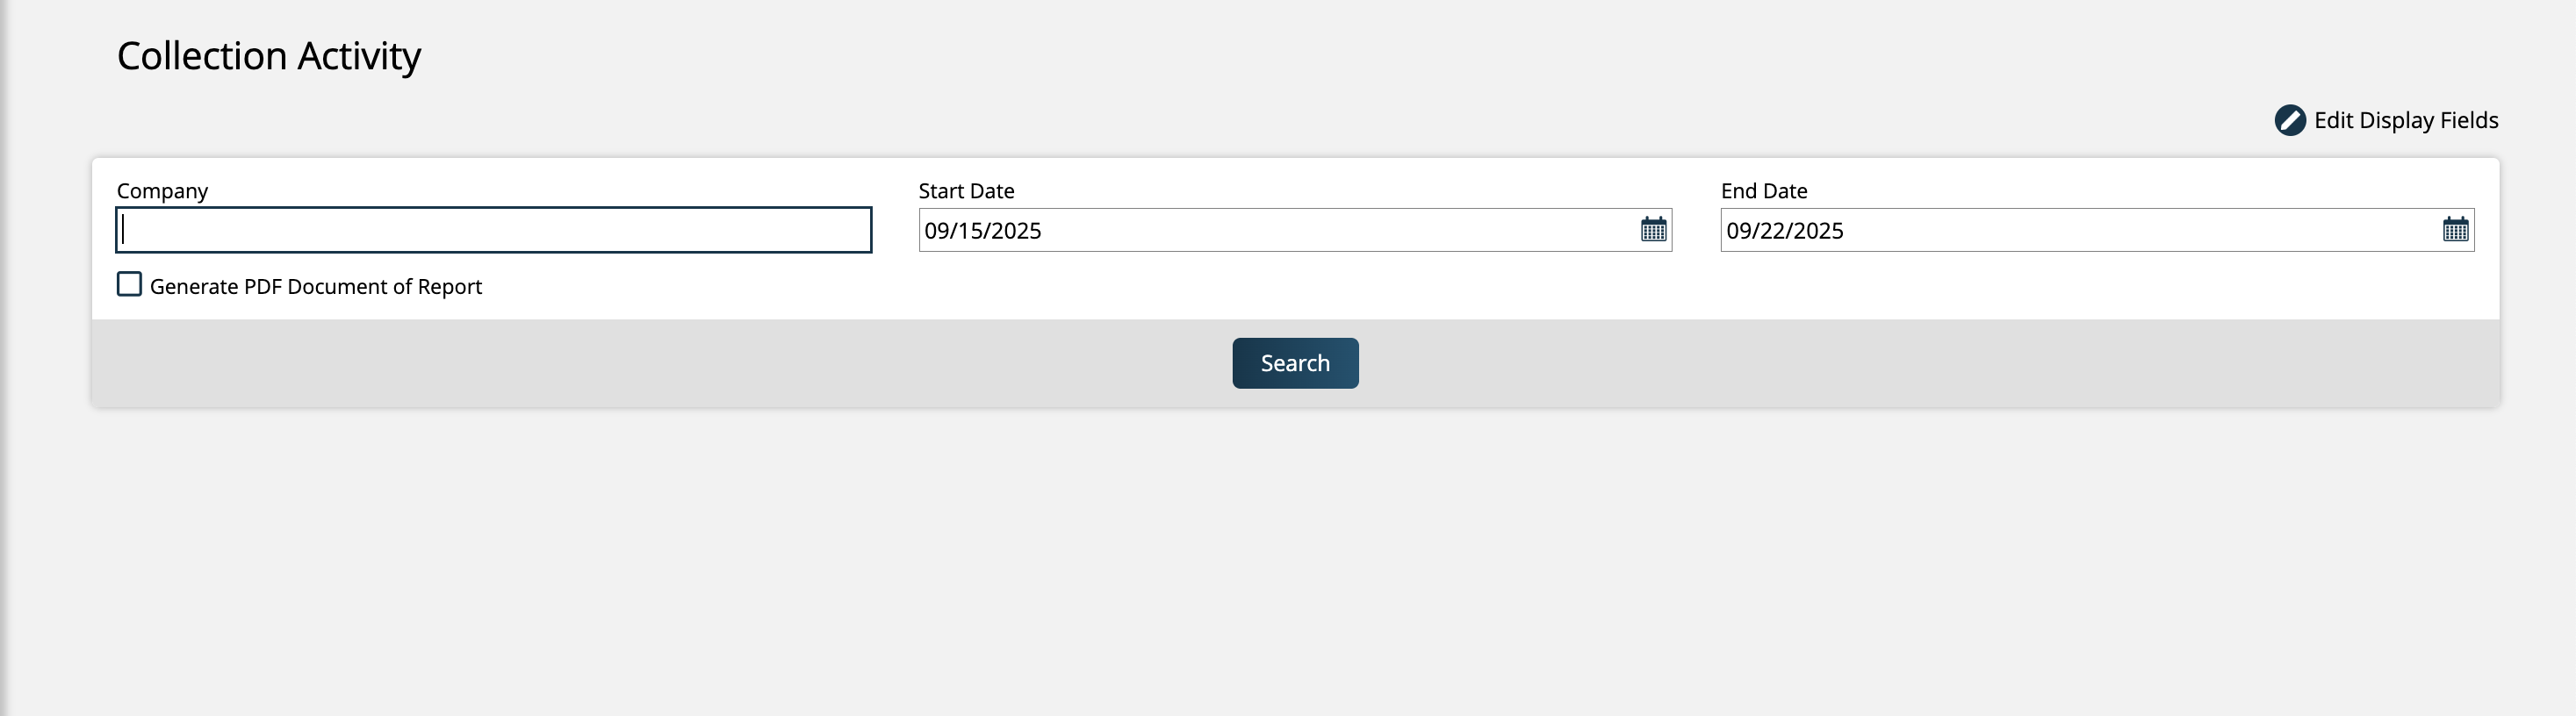Viewport: 2576px width, 716px height.
Task: Open the Start Date calendar picker
Action: point(1653,230)
